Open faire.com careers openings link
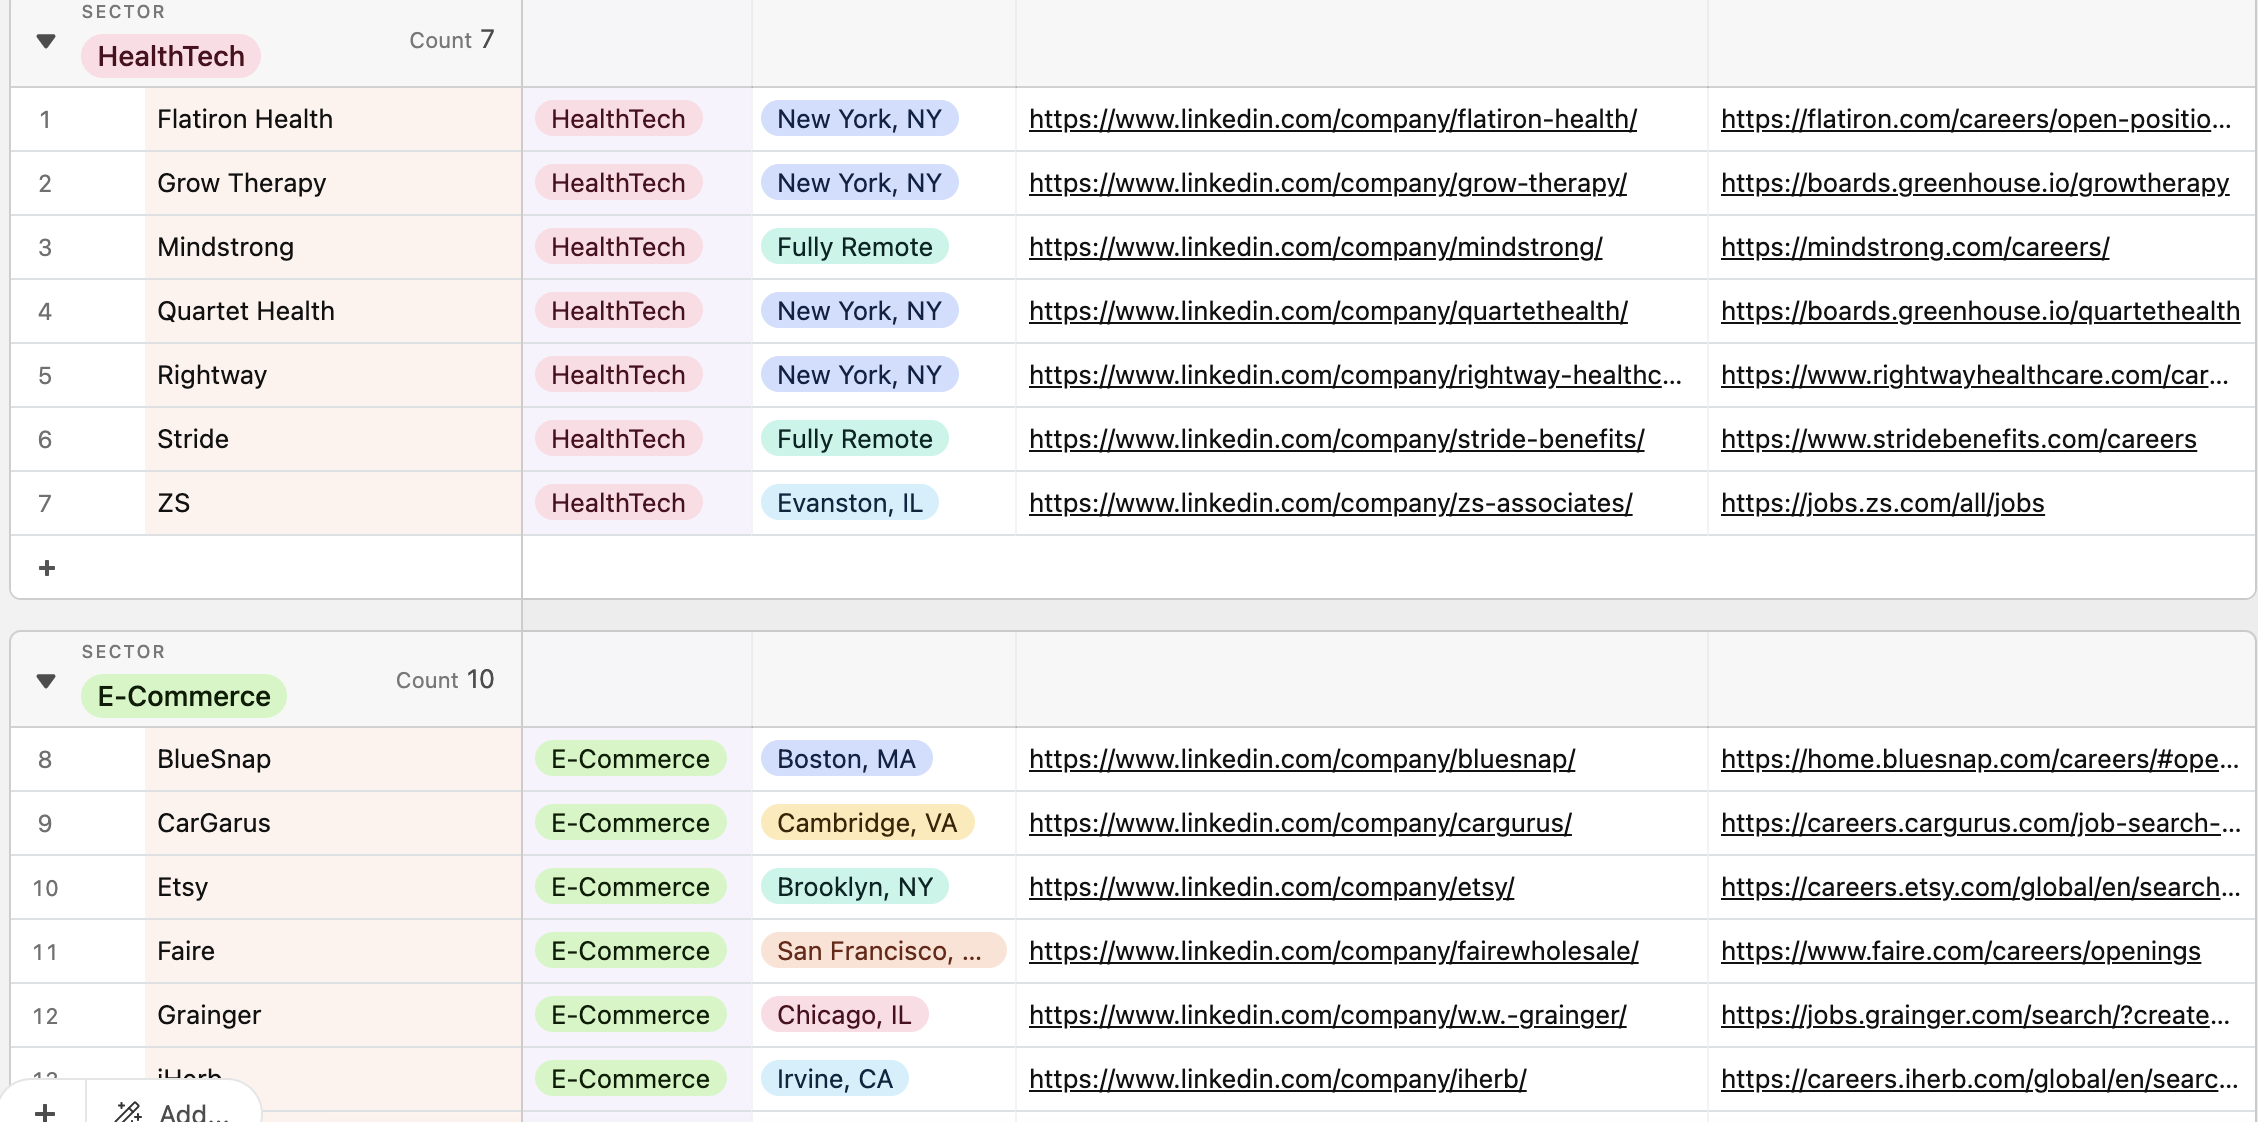 (x=1961, y=951)
